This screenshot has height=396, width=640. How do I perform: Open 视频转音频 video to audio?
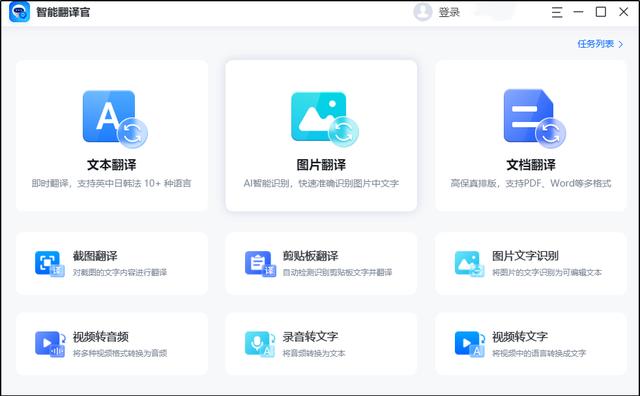coord(112,344)
